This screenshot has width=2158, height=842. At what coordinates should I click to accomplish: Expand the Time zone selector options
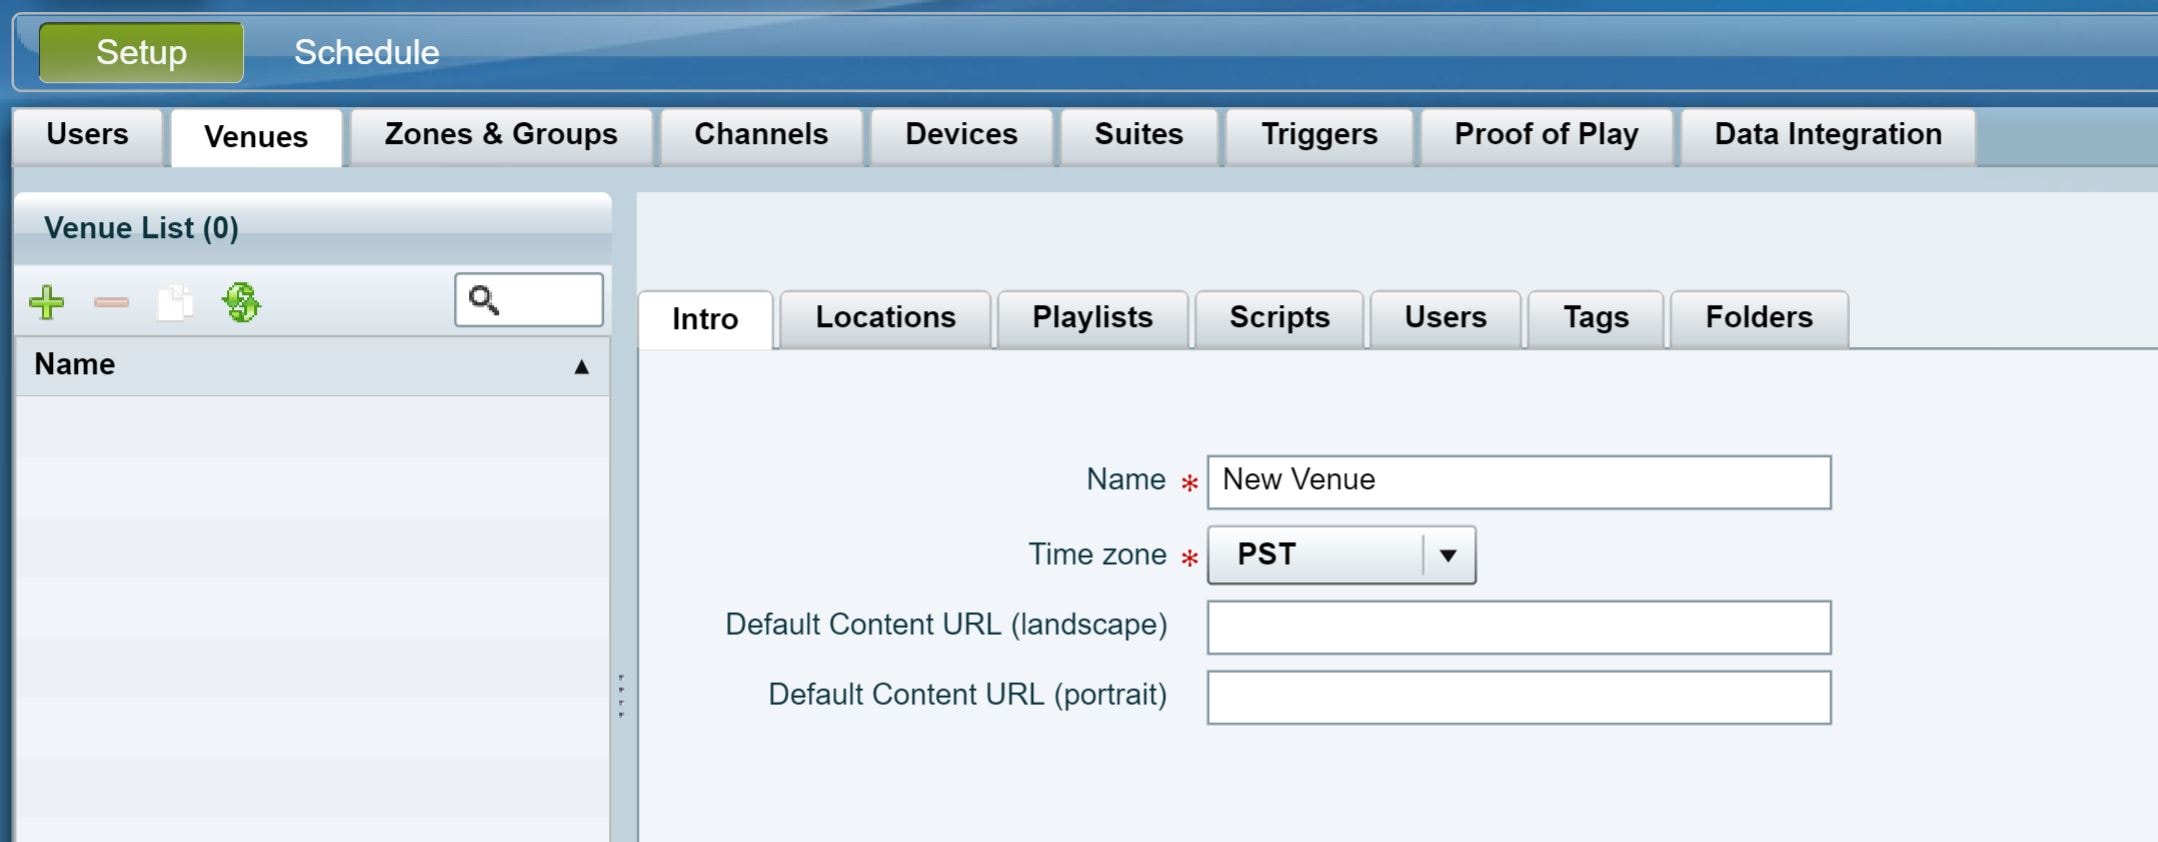1447,554
